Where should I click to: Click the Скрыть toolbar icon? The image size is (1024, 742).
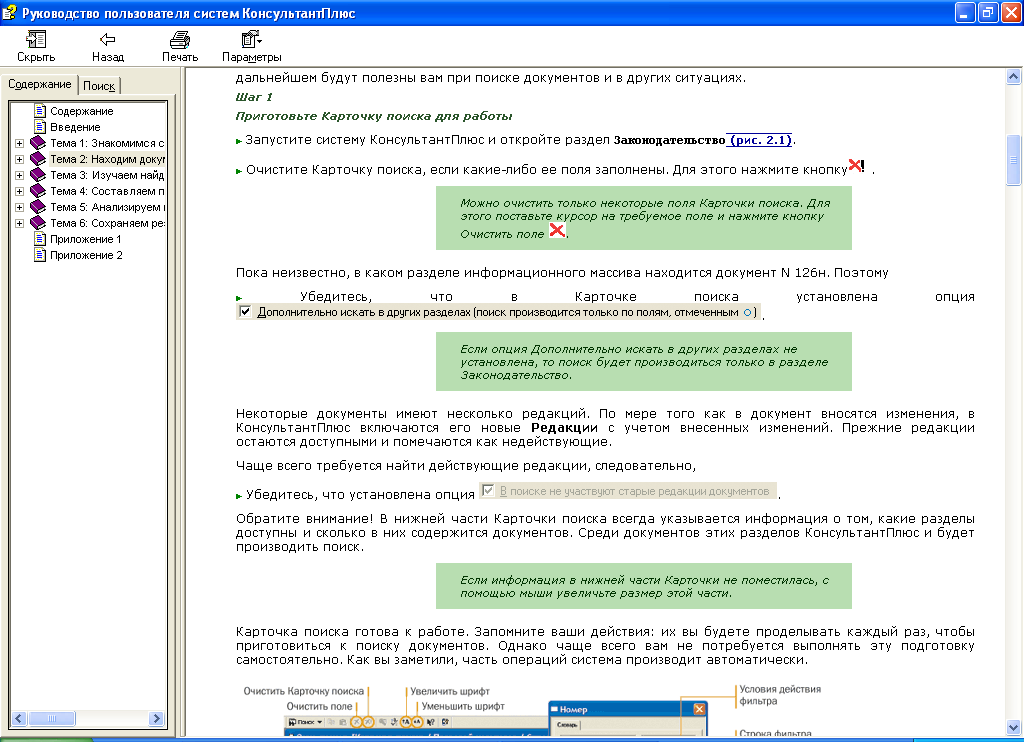click(x=36, y=40)
